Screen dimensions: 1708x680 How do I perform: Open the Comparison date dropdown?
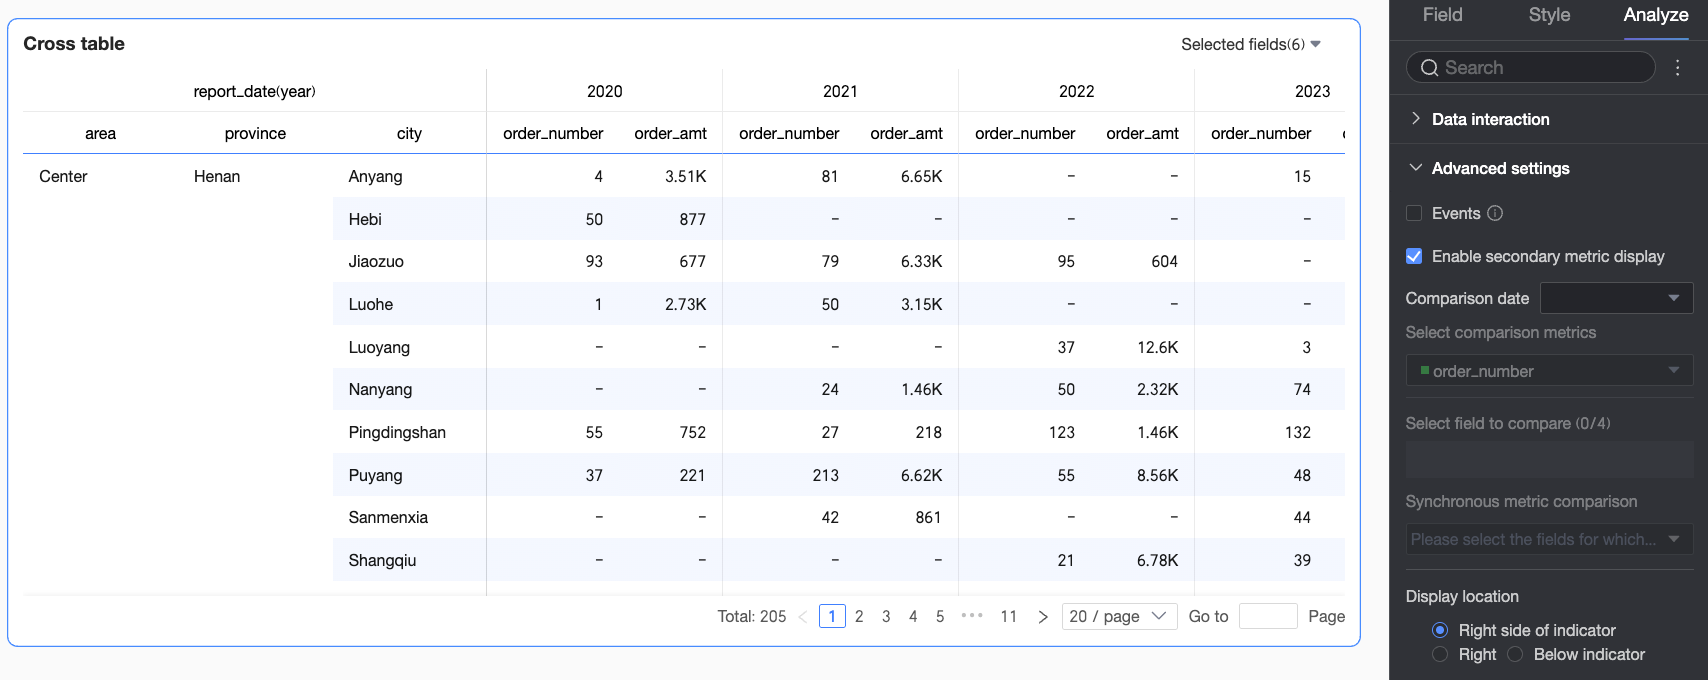(1616, 298)
